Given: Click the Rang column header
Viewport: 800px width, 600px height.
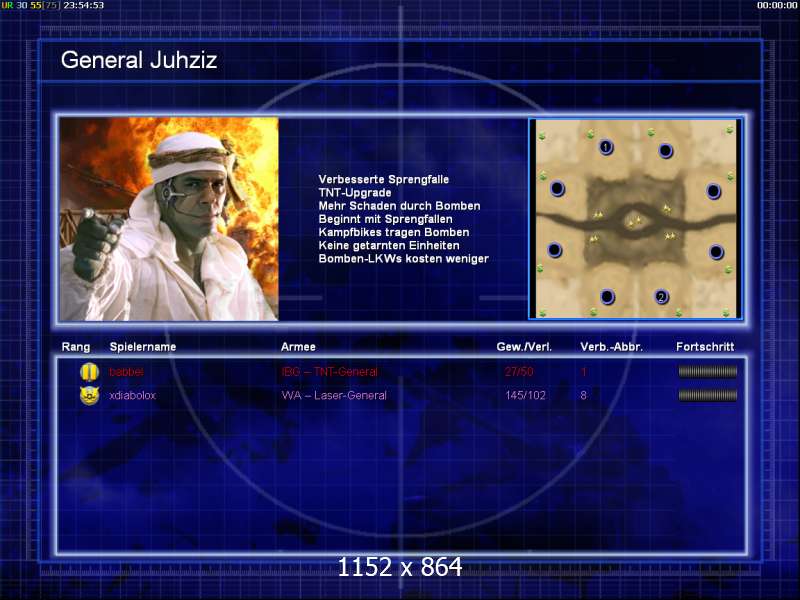Looking at the screenshot, I should point(76,347).
